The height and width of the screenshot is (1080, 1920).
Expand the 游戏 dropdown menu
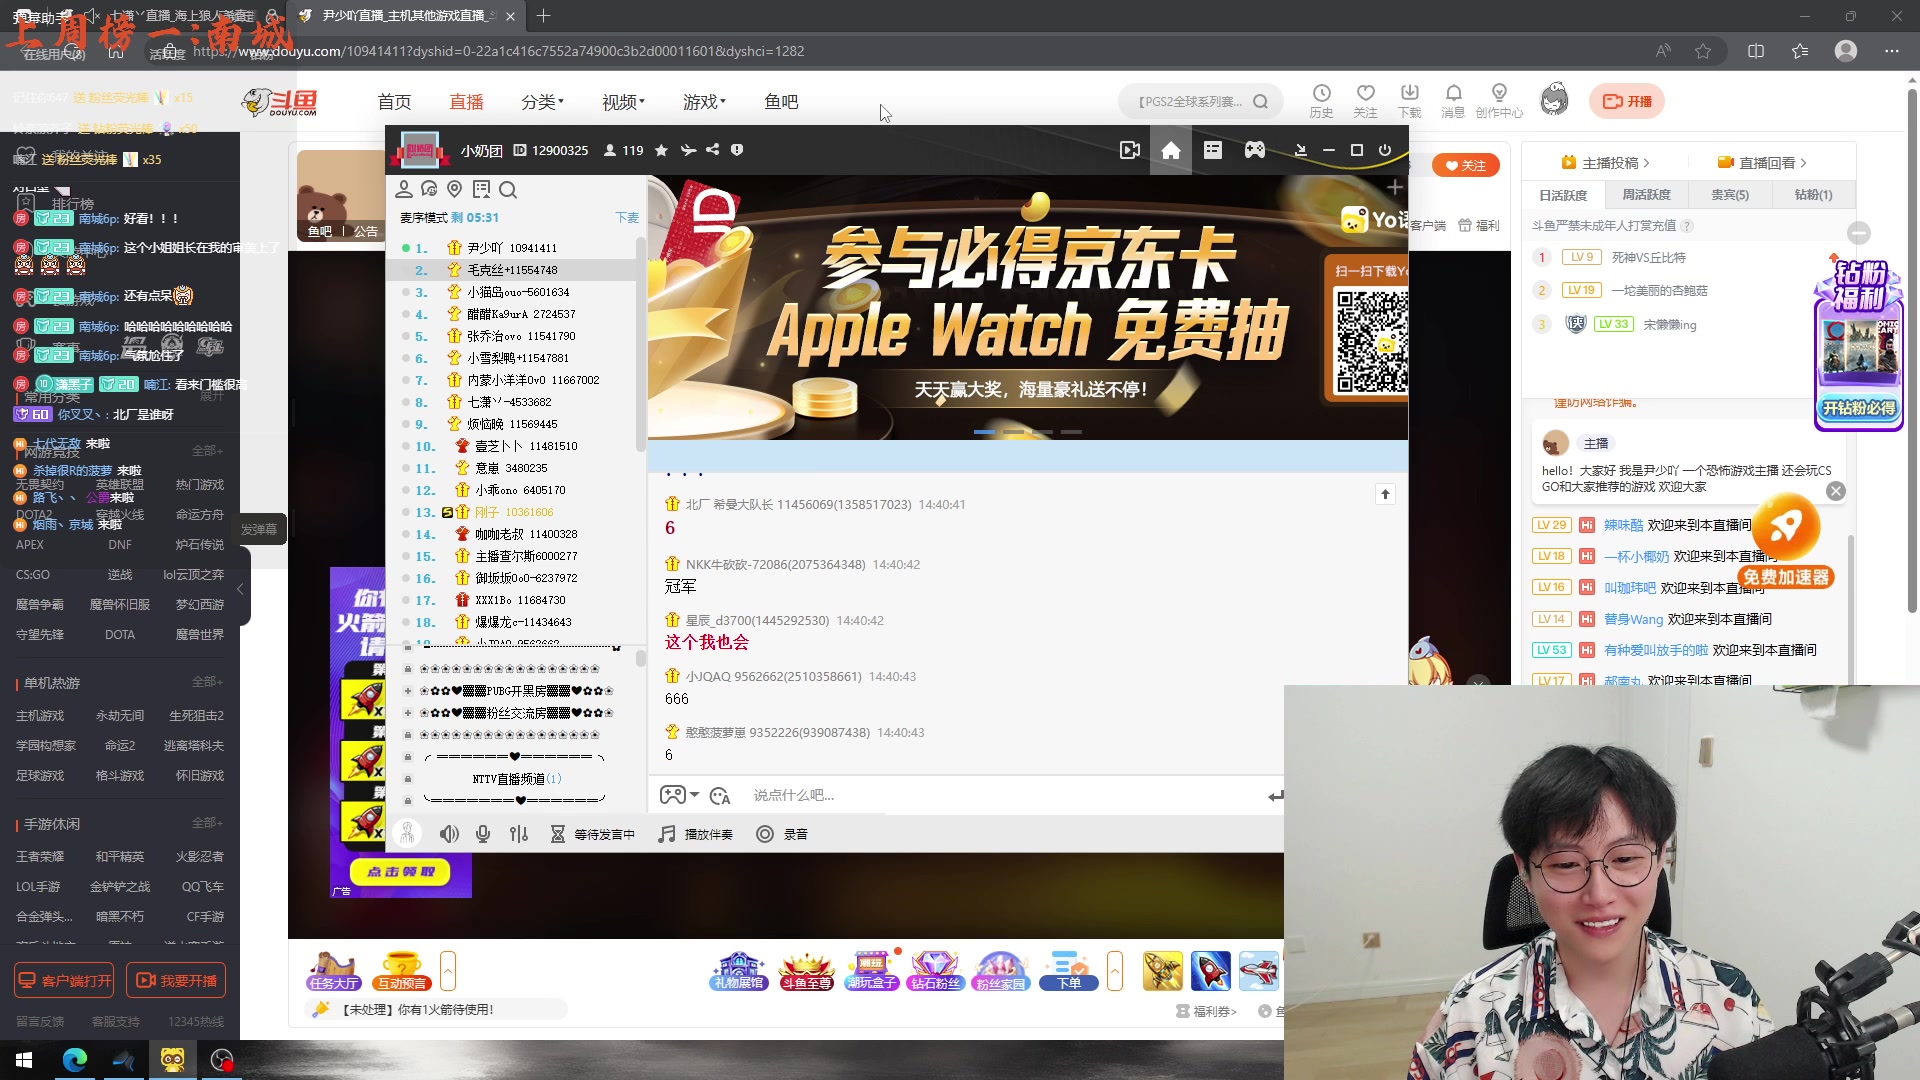click(x=704, y=102)
